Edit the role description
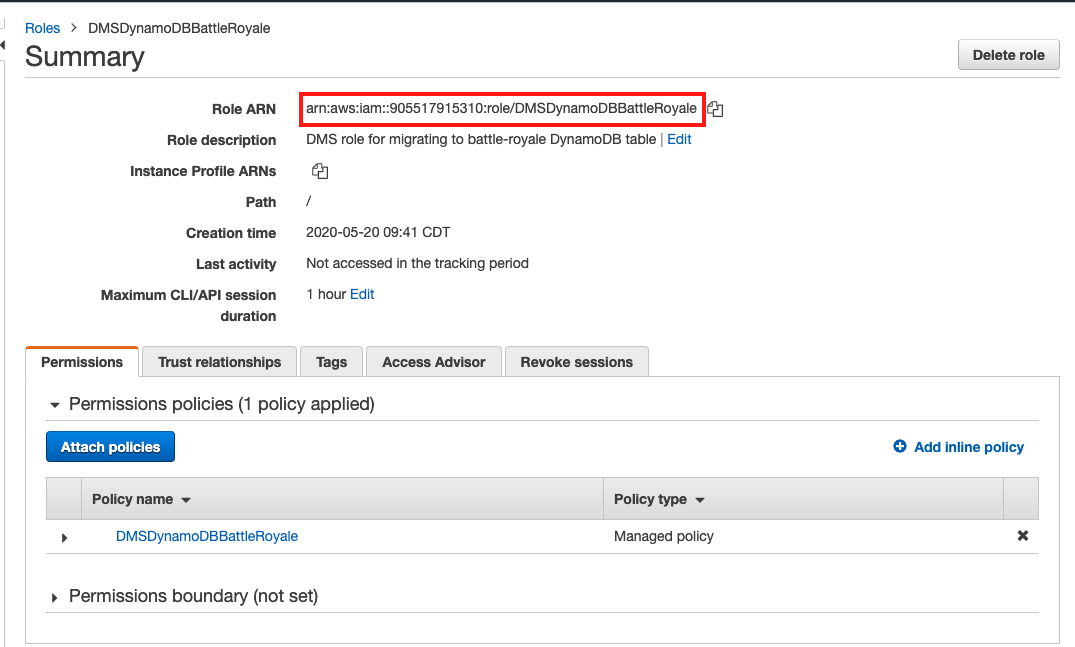This screenshot has width=1075, height=647. [679, 139]
